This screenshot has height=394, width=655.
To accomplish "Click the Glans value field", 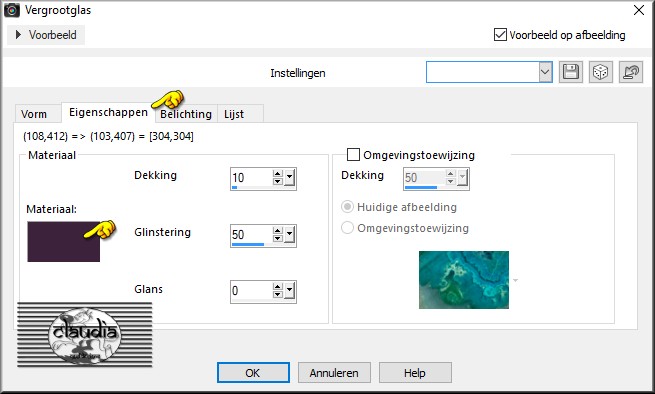I will pyautogui.click(x=251, y=291).
